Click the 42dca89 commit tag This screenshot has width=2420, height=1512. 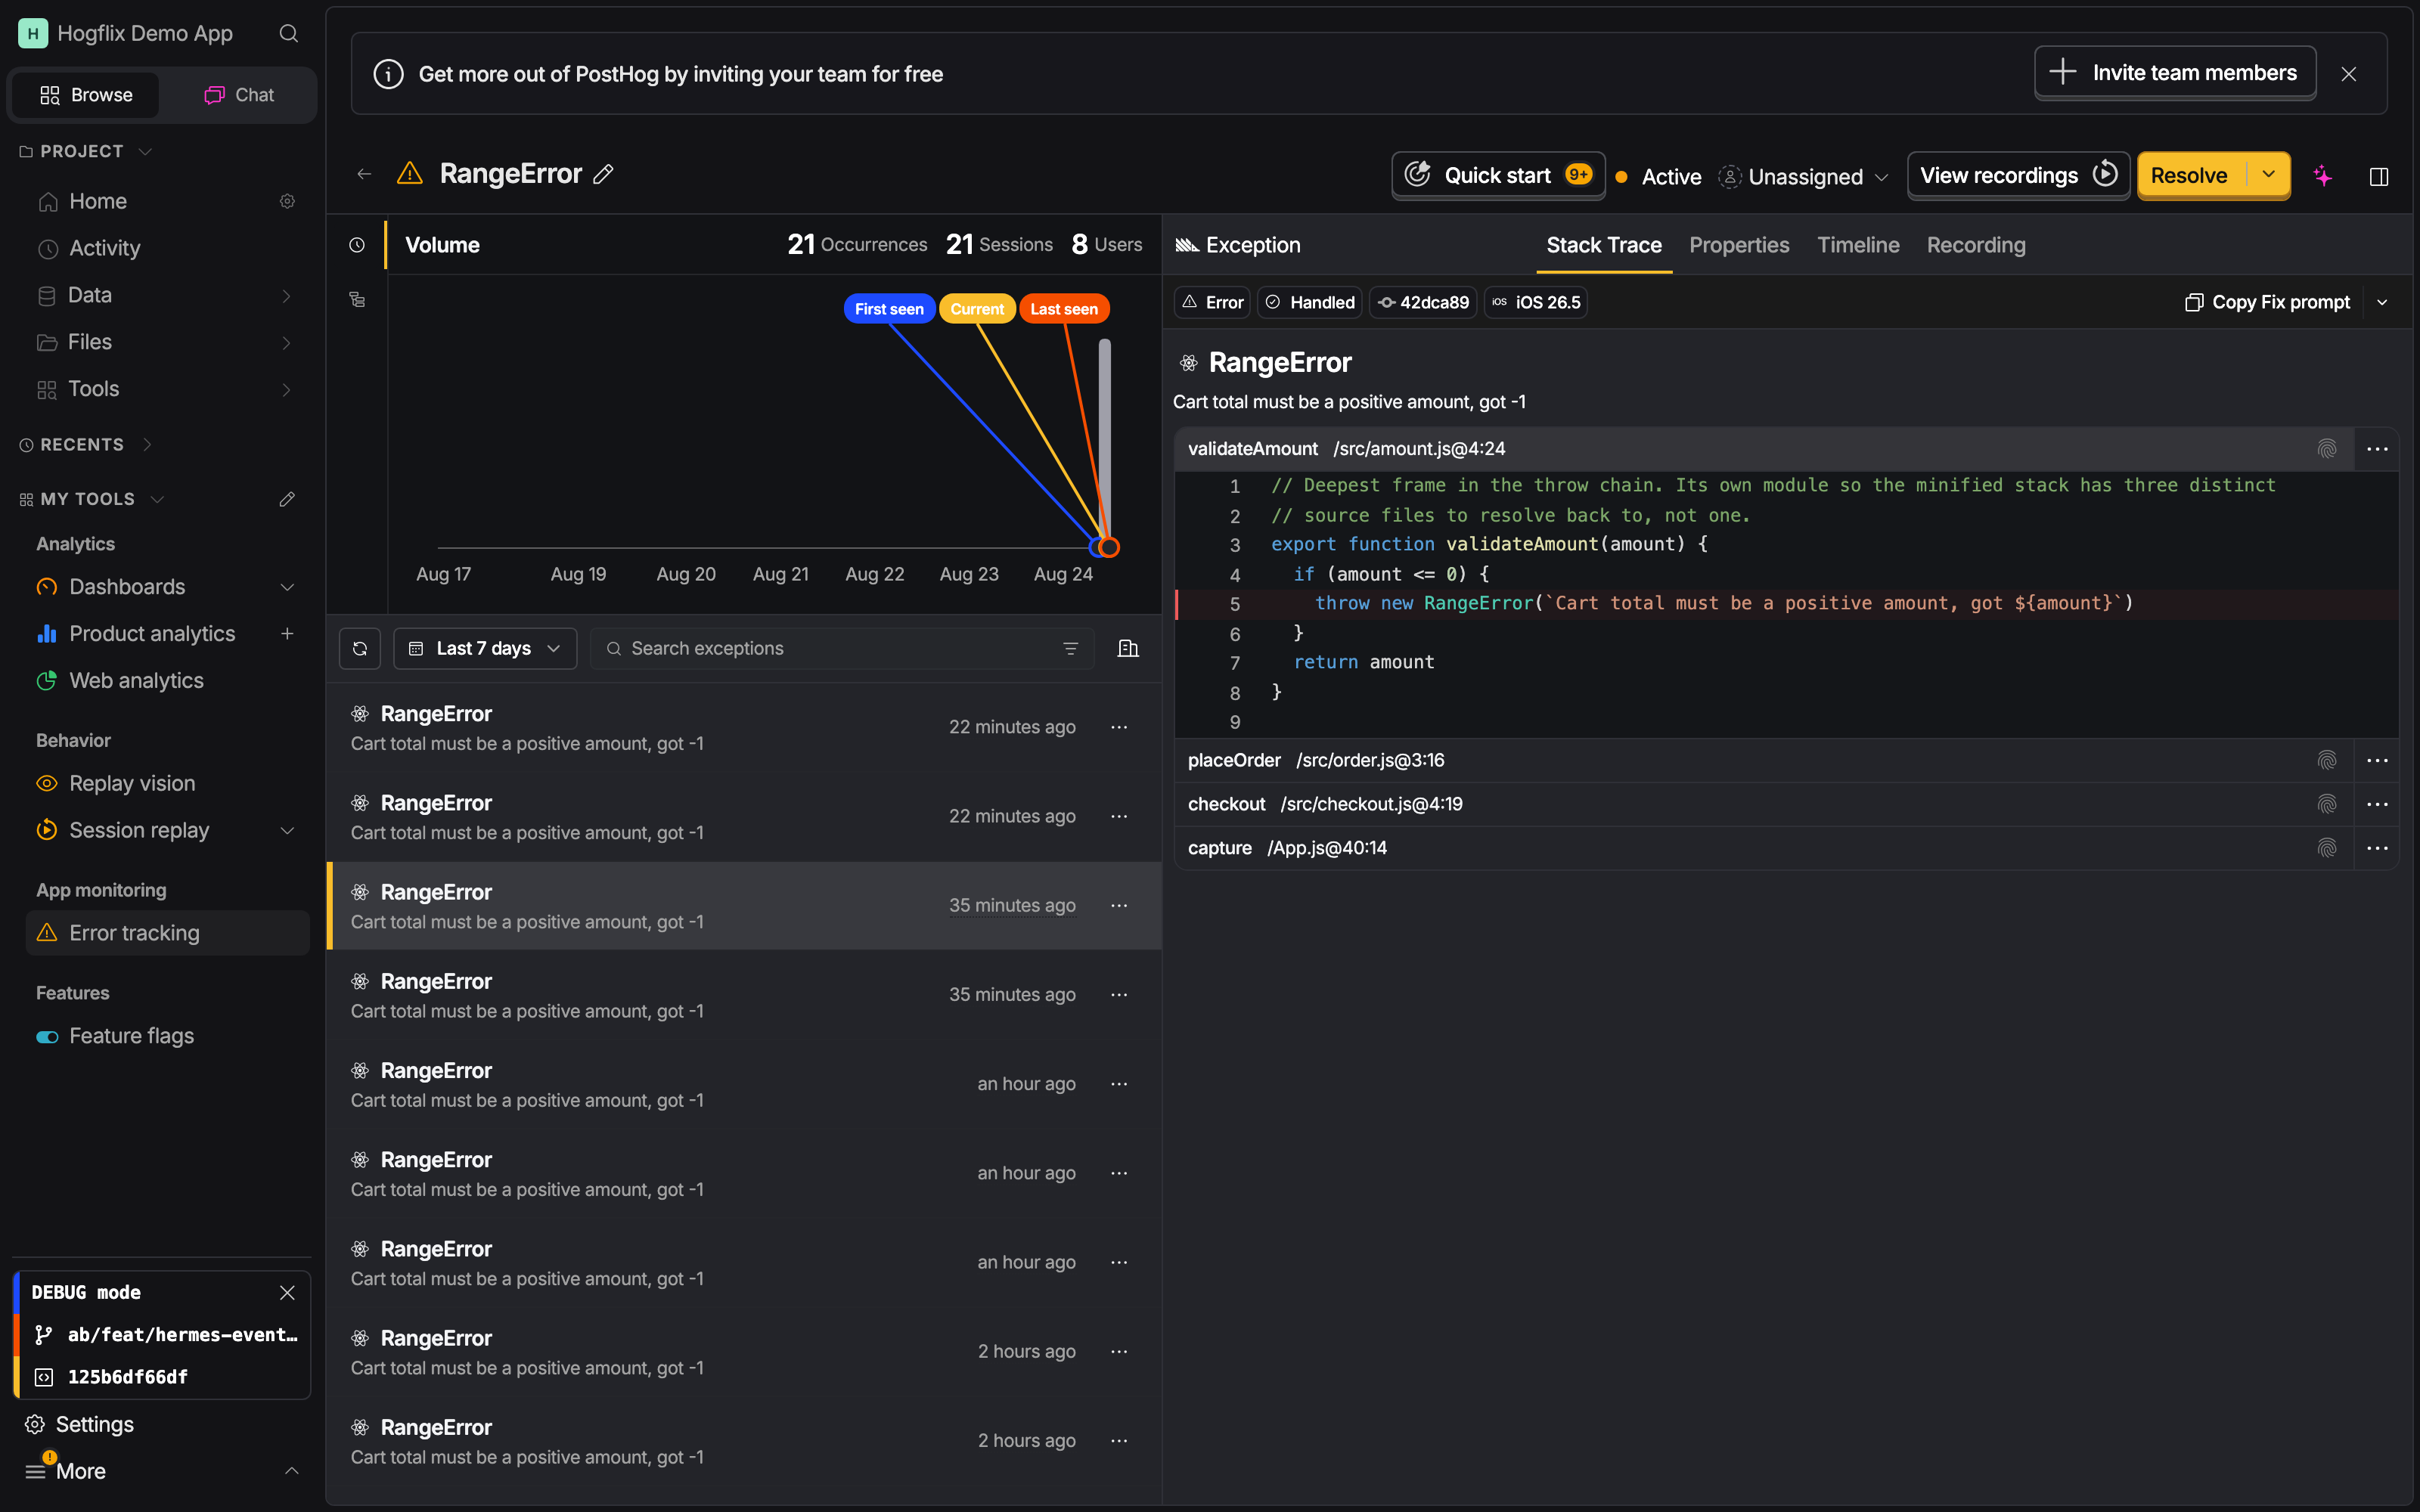pos(1422,303)
